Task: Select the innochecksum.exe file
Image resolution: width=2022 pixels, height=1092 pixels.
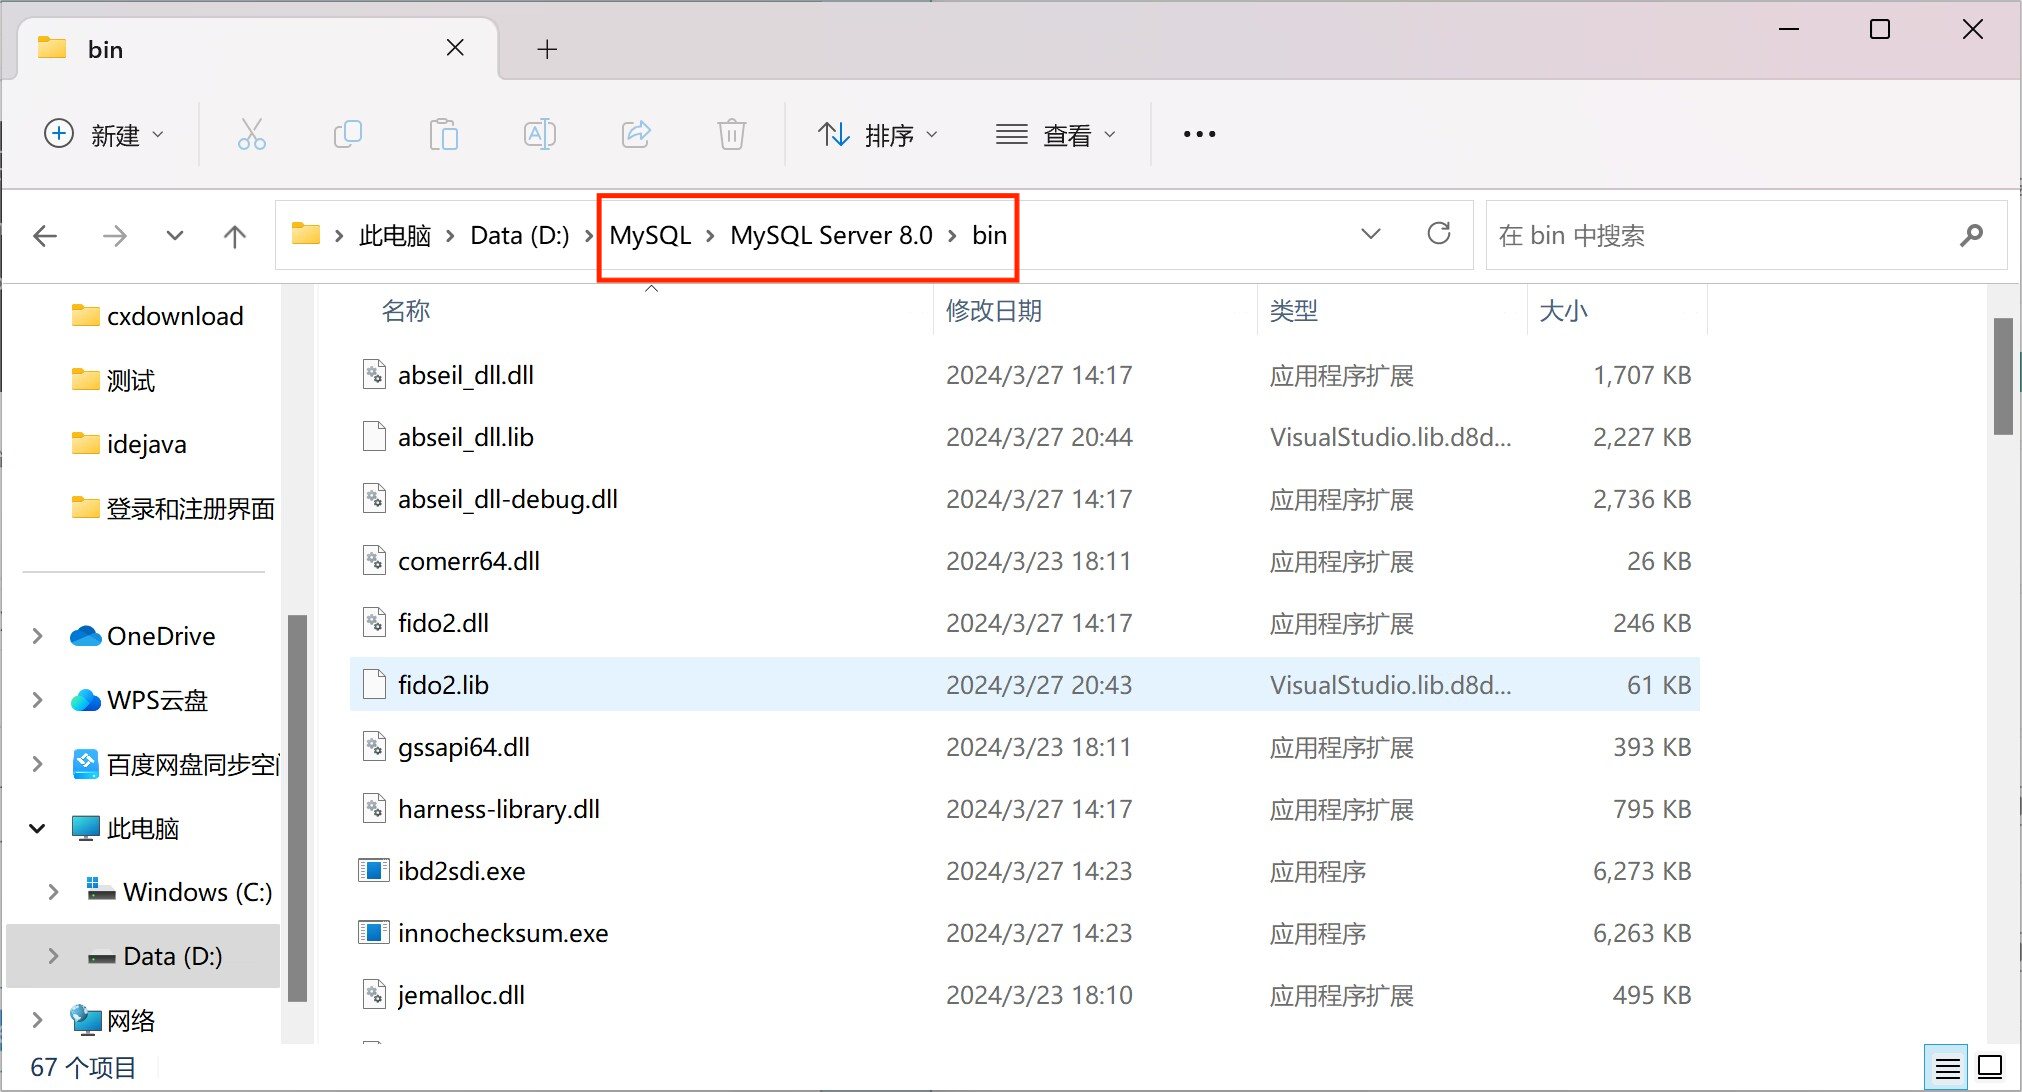Action: [x=502, y=933]
